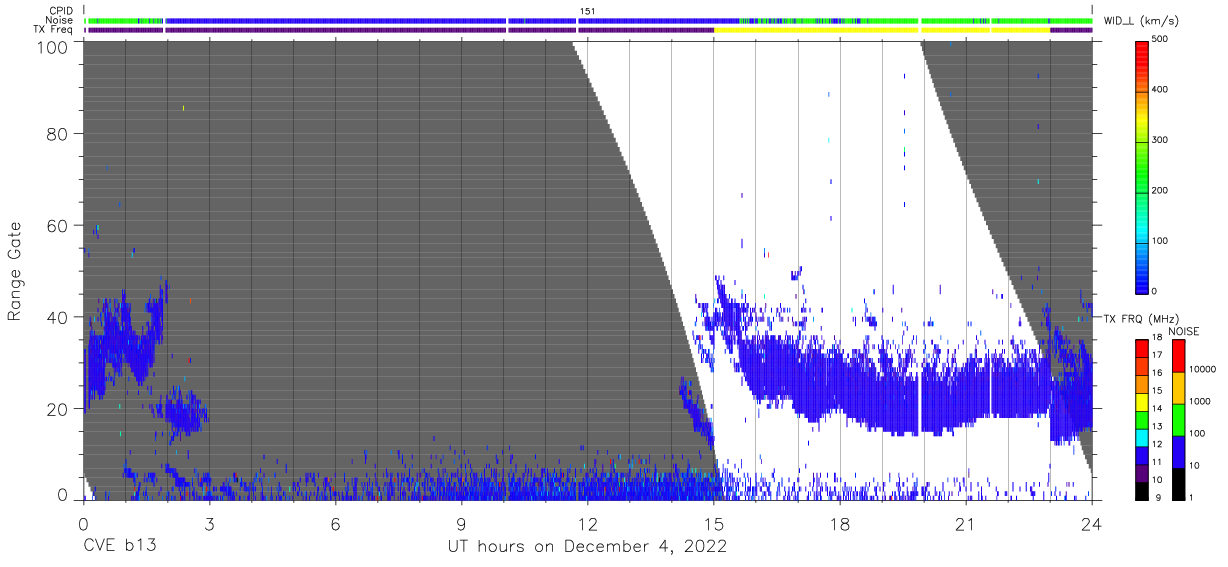
Task: Click the 20 tick on Range Gate axis
Action: [55, 410]
